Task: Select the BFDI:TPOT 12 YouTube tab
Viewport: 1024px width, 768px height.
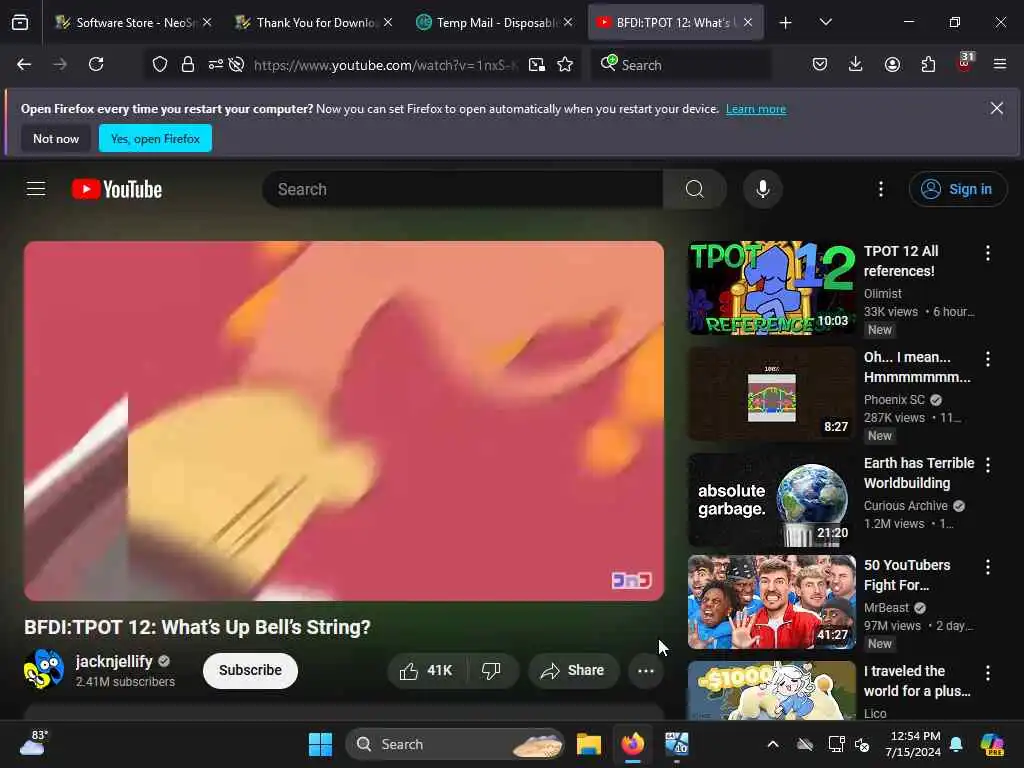Action: coord(675,22)
